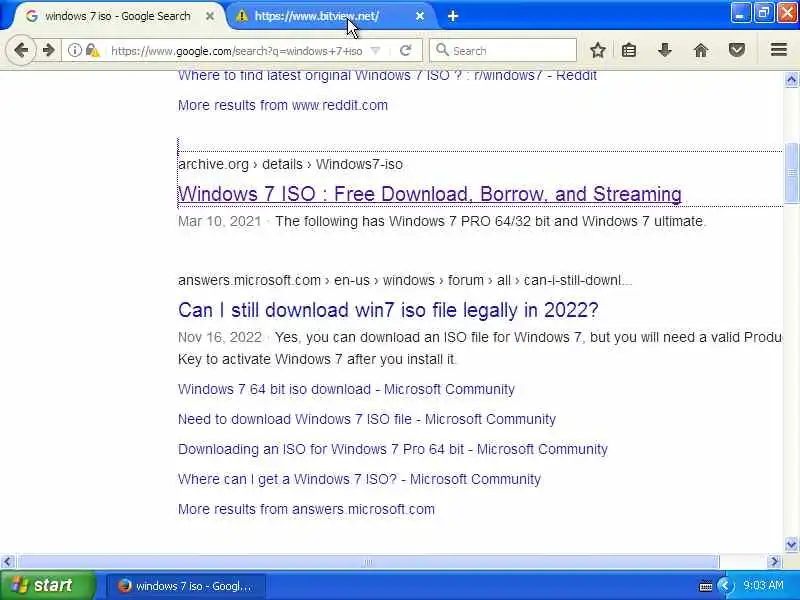The width and height of the screenshot is (800, 600).
Task: Click the vertical scrollbar thumb
Action: pyautogui.click(x=791, y=173)
